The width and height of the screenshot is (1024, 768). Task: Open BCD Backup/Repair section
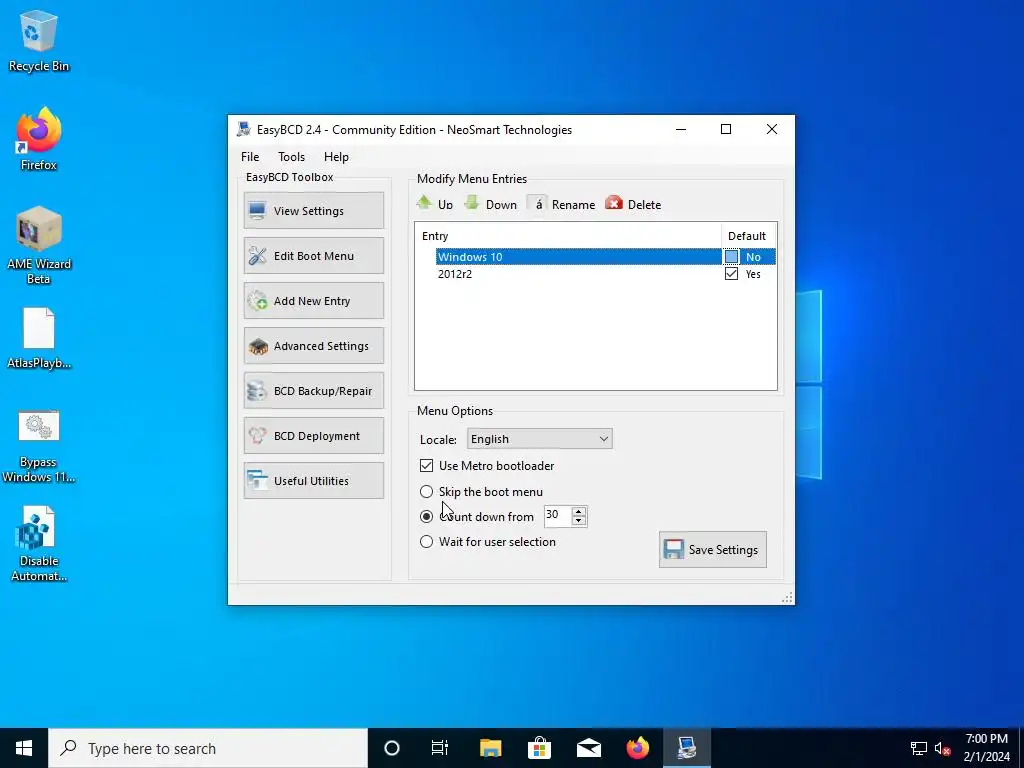click(313, 391)
